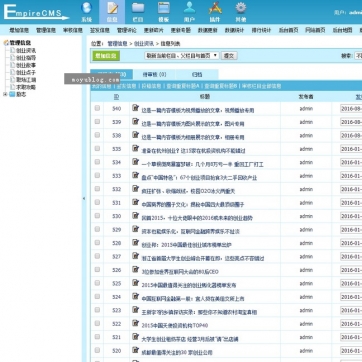Viewport: 362px width, 362px height.
Task: Click the date field in row ID 540
Action: coord(351,109)
